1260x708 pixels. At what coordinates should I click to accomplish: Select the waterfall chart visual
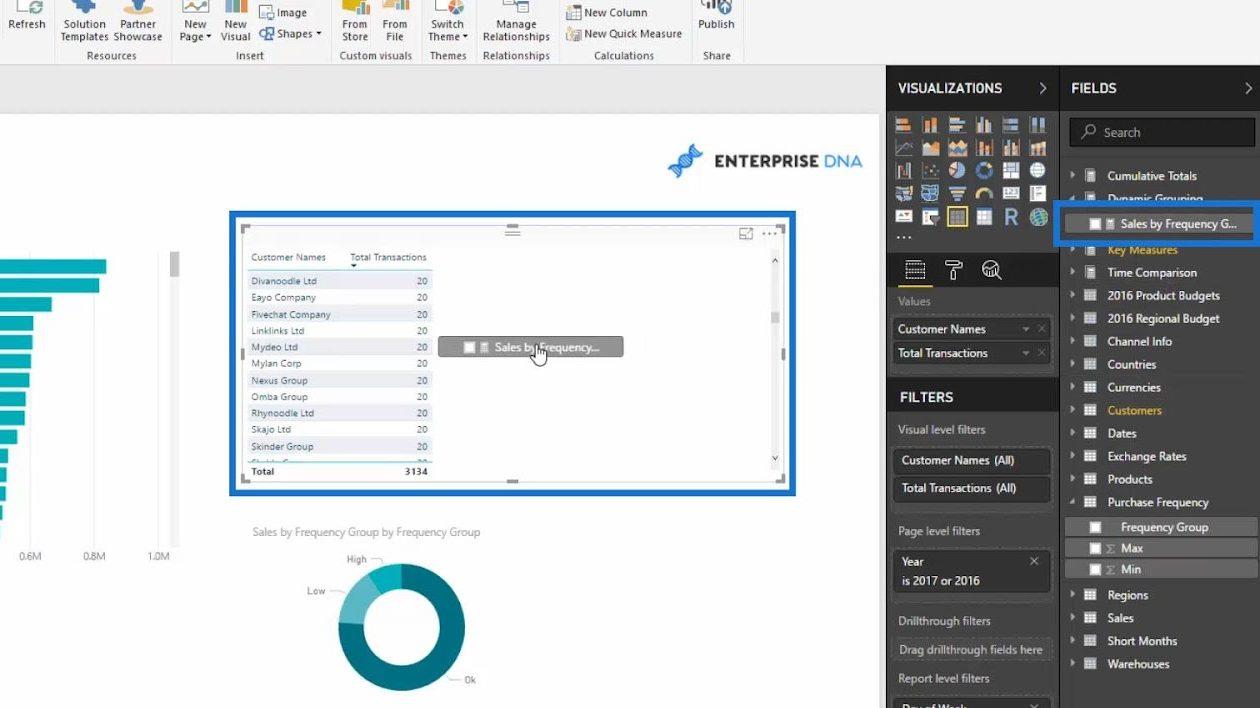click(x=904, y=171)
